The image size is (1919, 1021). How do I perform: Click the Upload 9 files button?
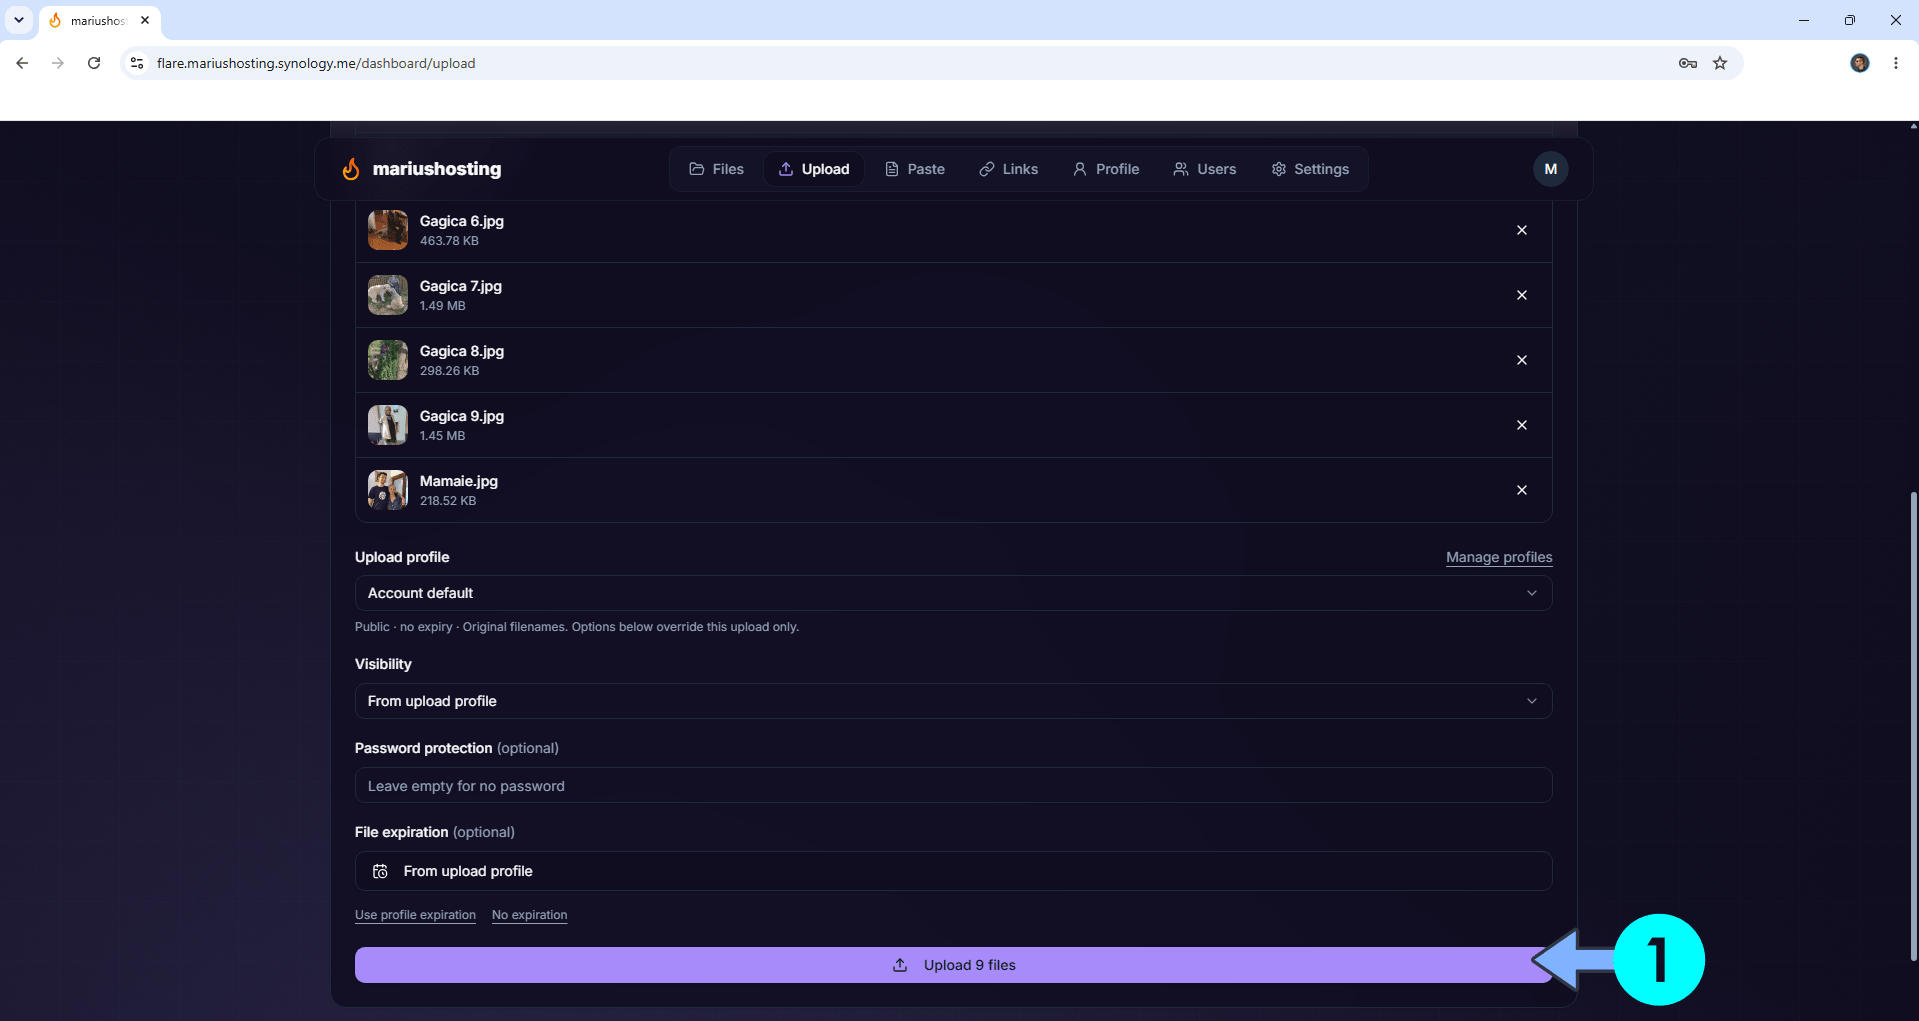(953, 965)
